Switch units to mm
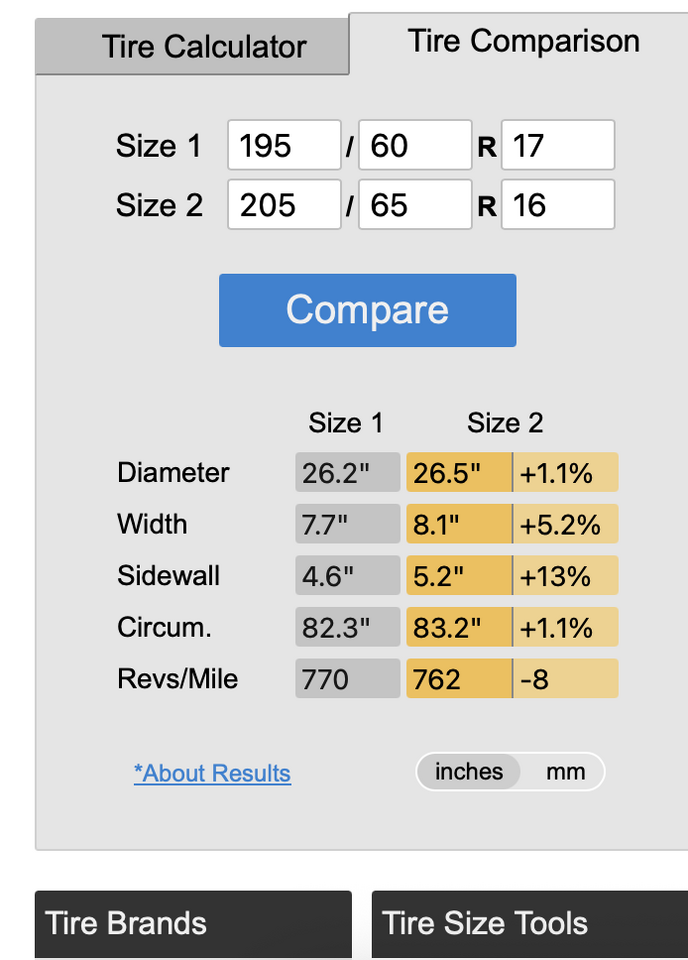The height and width of the screenshot is (960, 688). (x=565, y=772)
